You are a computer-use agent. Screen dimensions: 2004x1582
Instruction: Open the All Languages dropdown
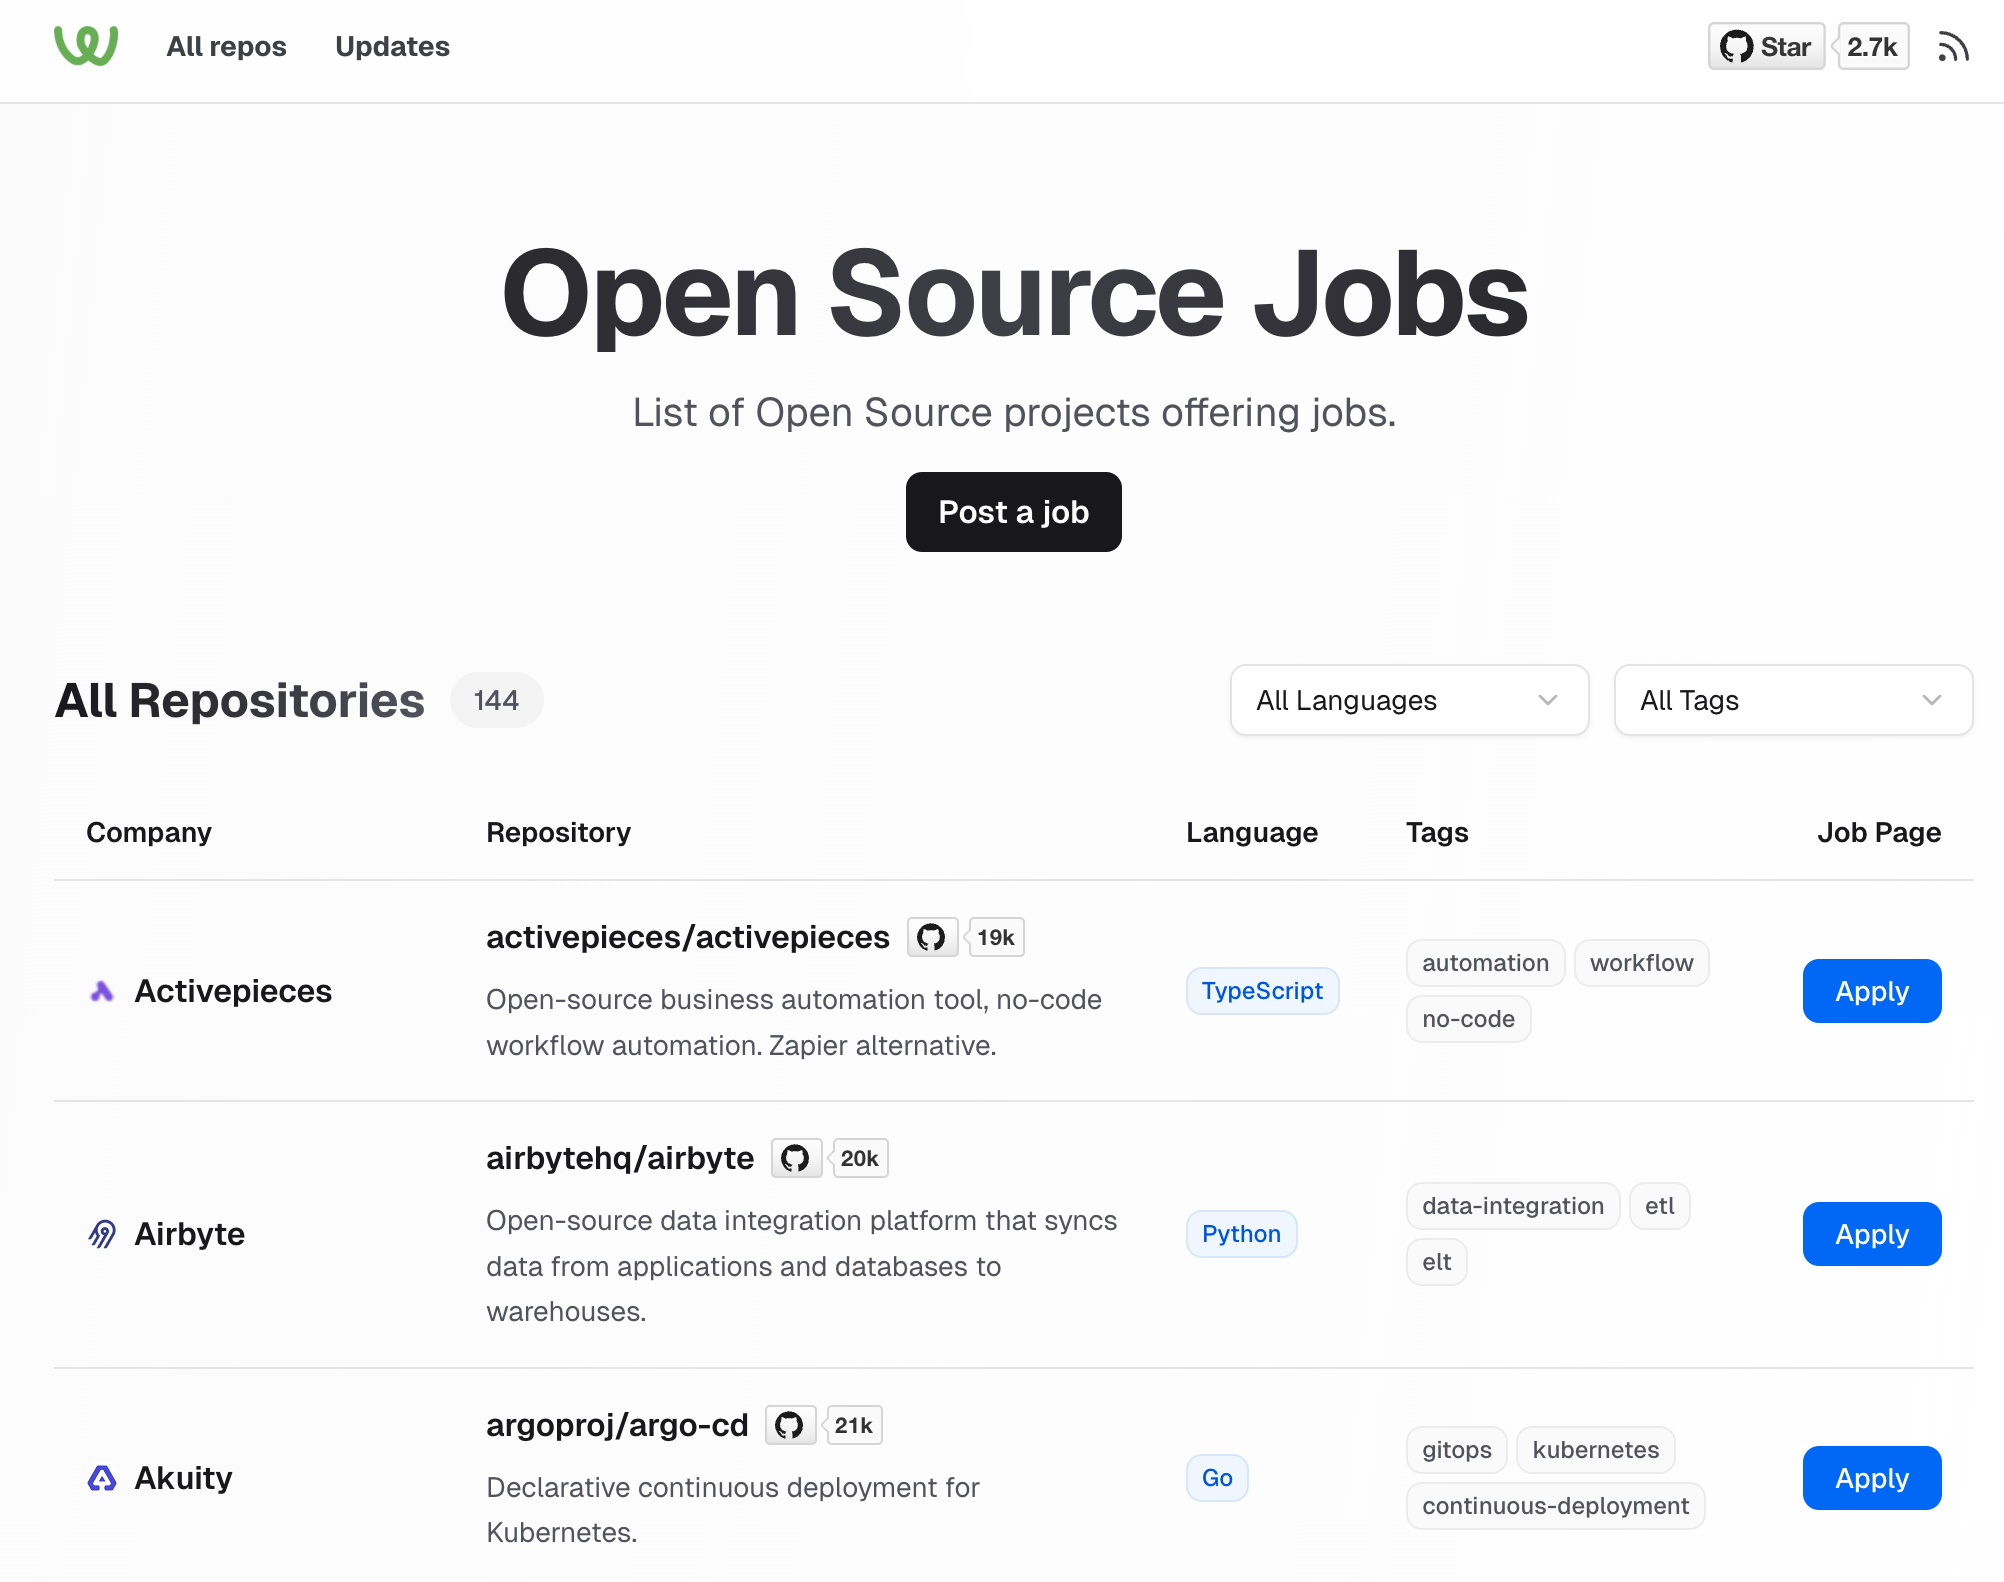tap(1409, 700)
